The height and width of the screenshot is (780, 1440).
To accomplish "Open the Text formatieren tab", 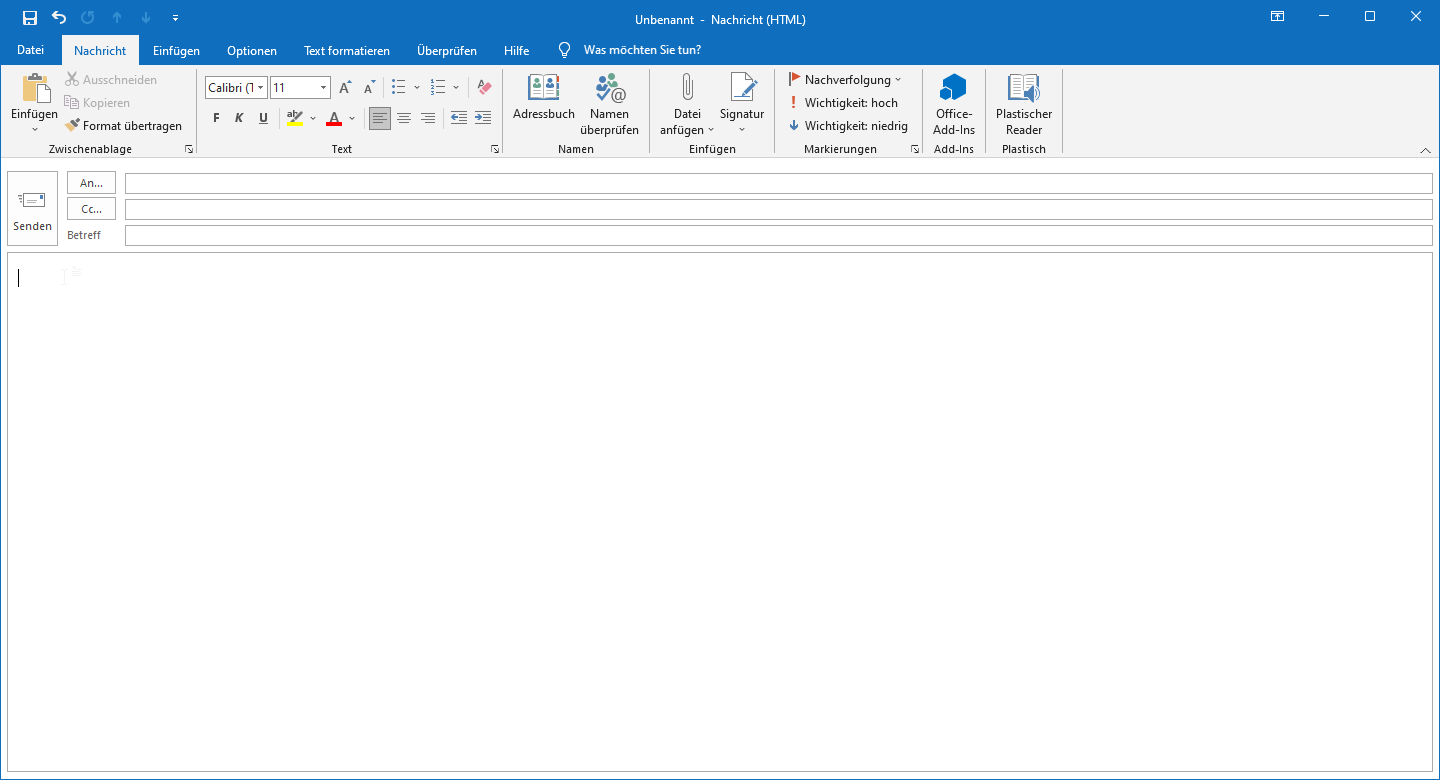I will coord(346,50).
